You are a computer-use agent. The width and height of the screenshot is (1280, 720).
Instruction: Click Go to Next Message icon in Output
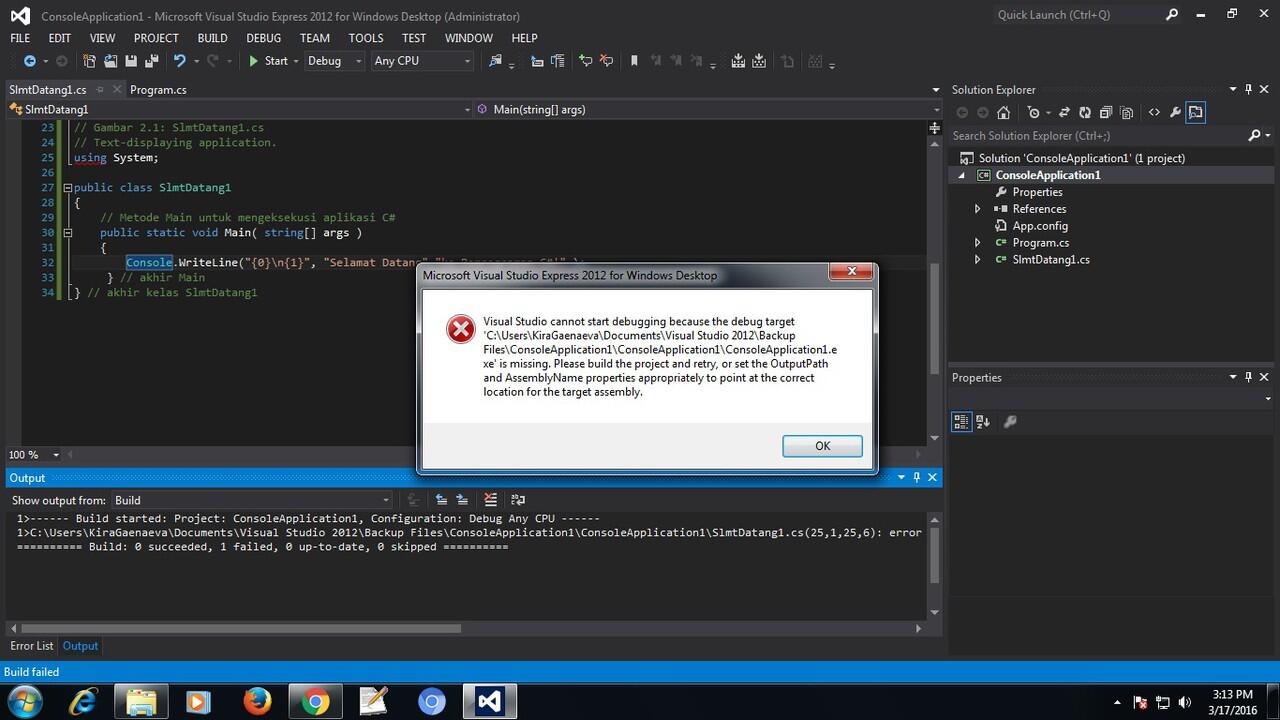click(462, 500)
